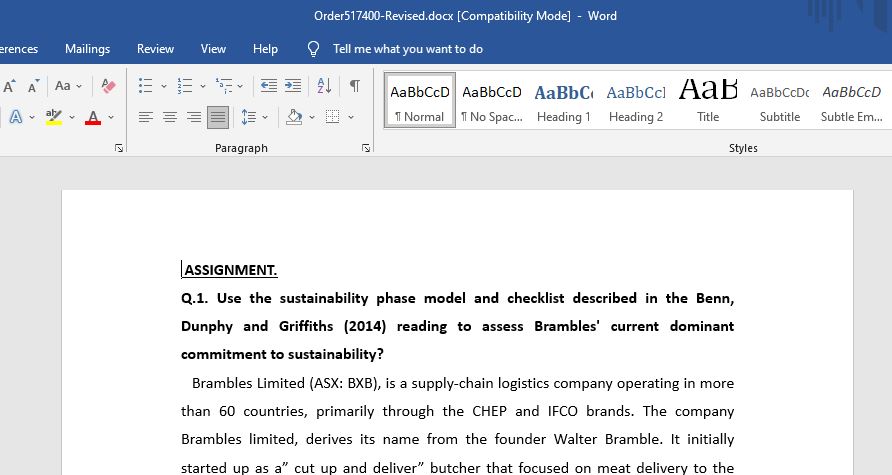
Task: Open the highlight color dropdown arrow
Action: [72, 117]
